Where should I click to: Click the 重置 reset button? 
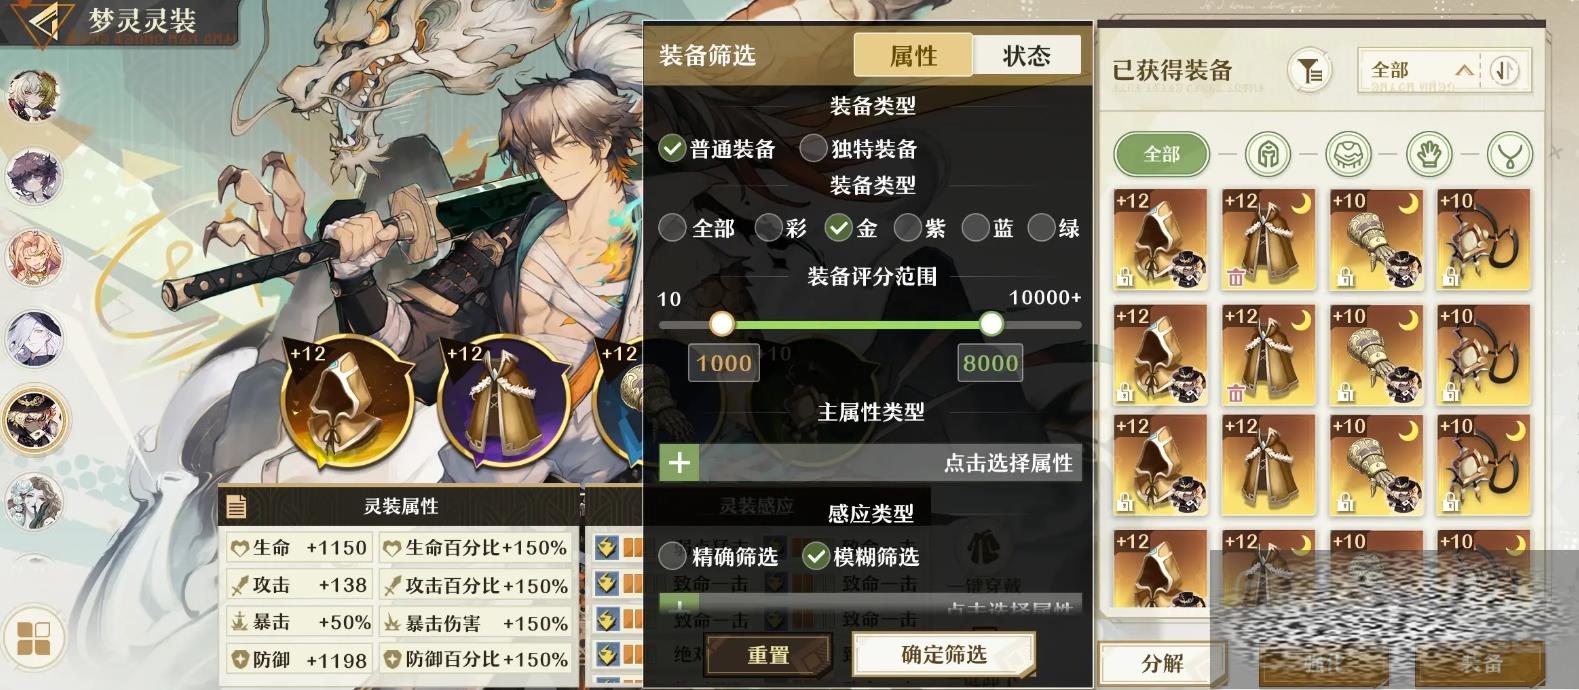click(x=768, y=655)
